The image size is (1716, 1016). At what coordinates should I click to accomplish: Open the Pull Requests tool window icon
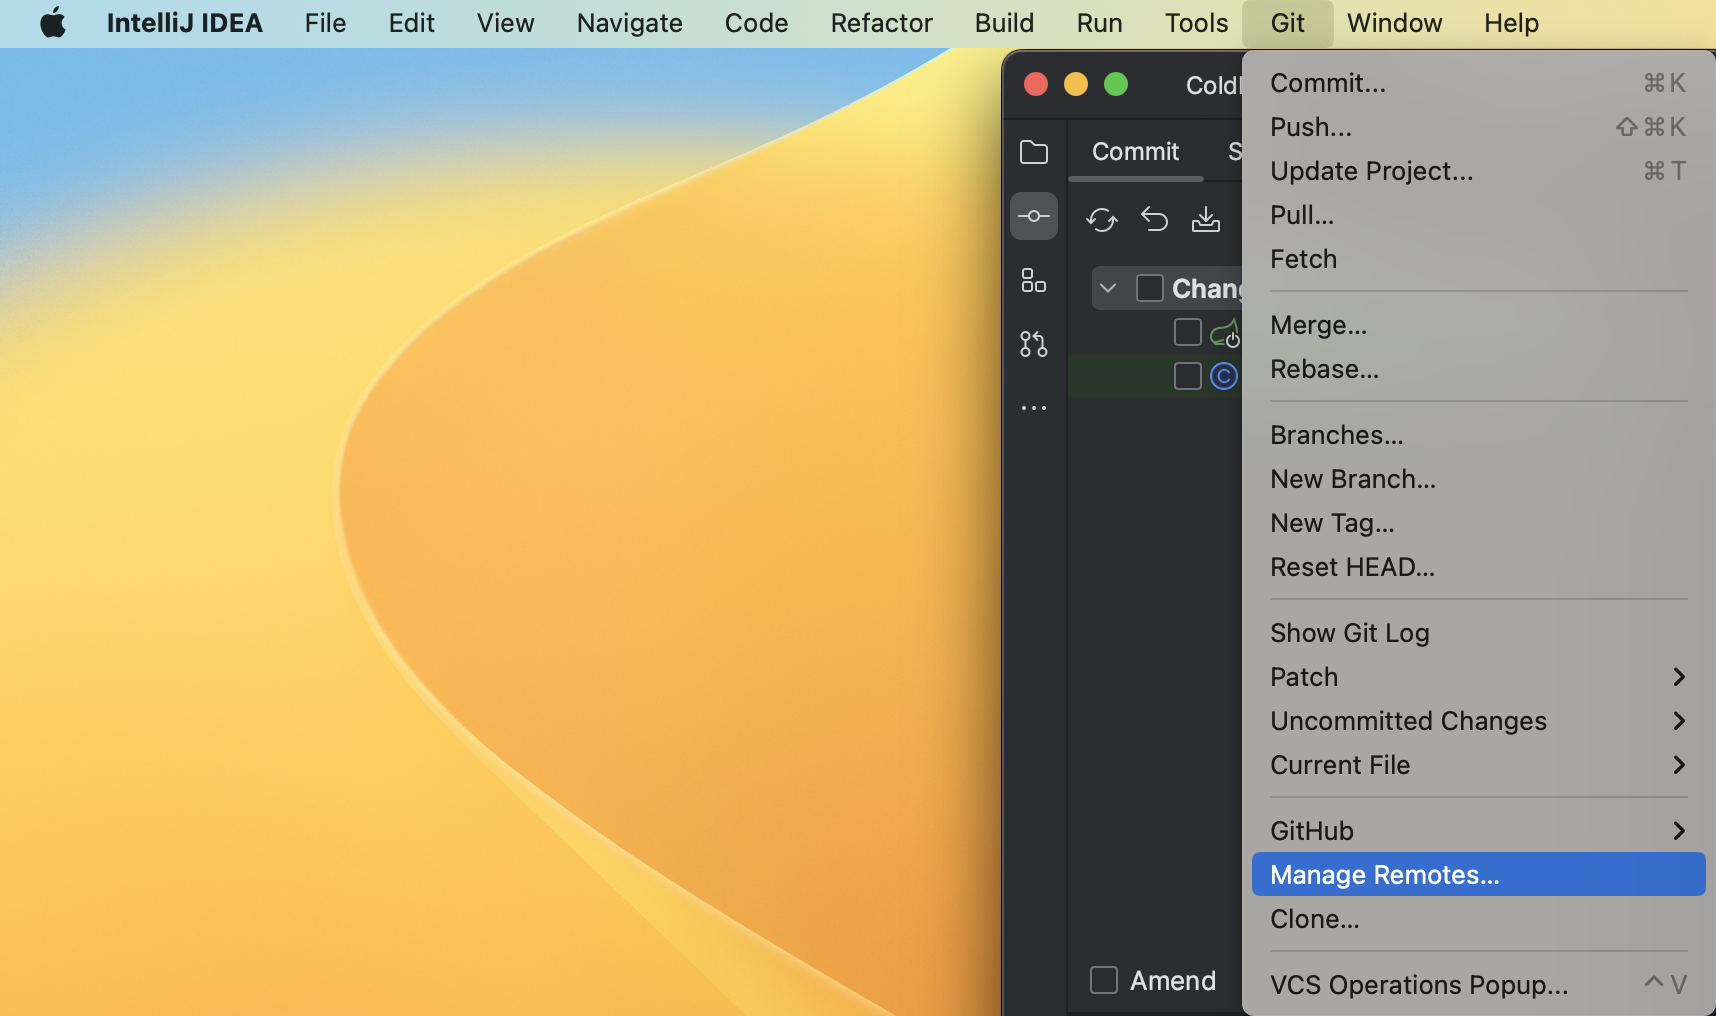(x=1034, y=344)
